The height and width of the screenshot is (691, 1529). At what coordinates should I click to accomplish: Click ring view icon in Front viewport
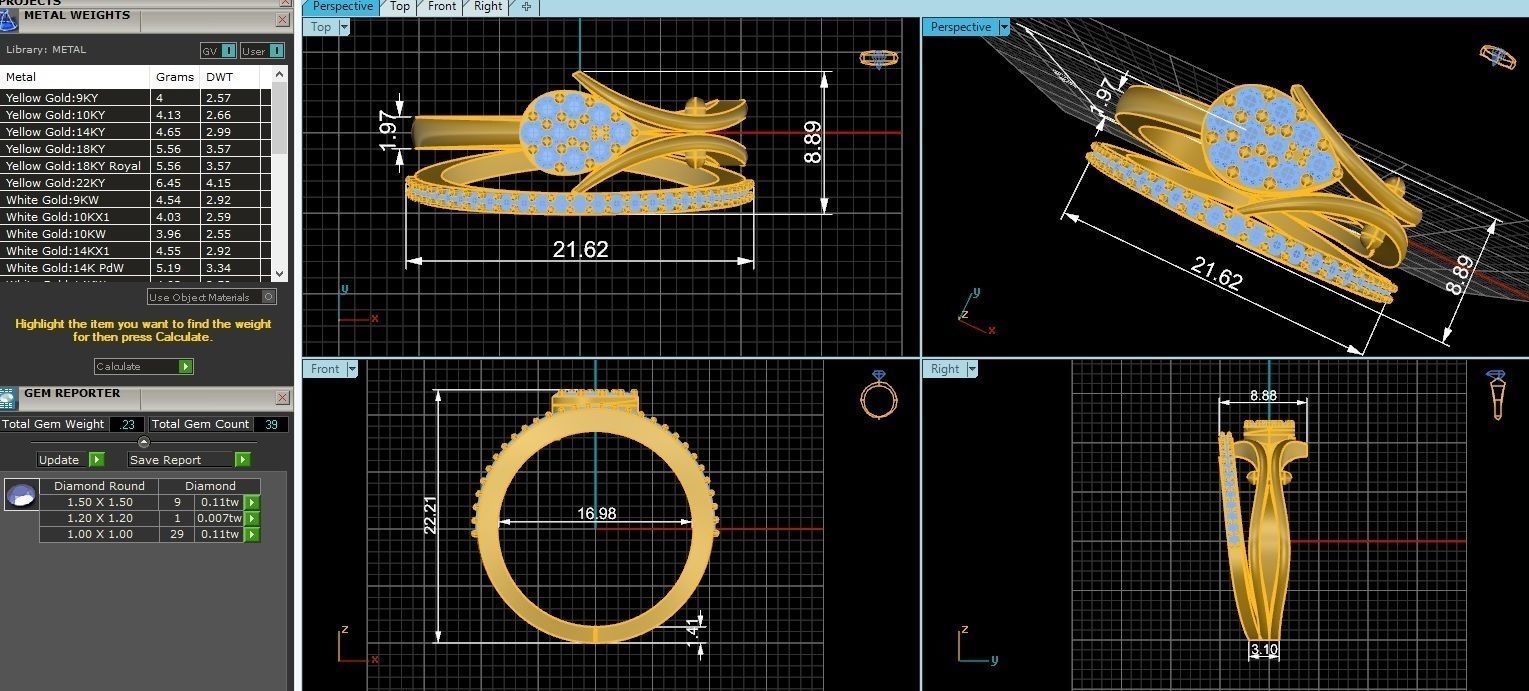pos(878,394)
